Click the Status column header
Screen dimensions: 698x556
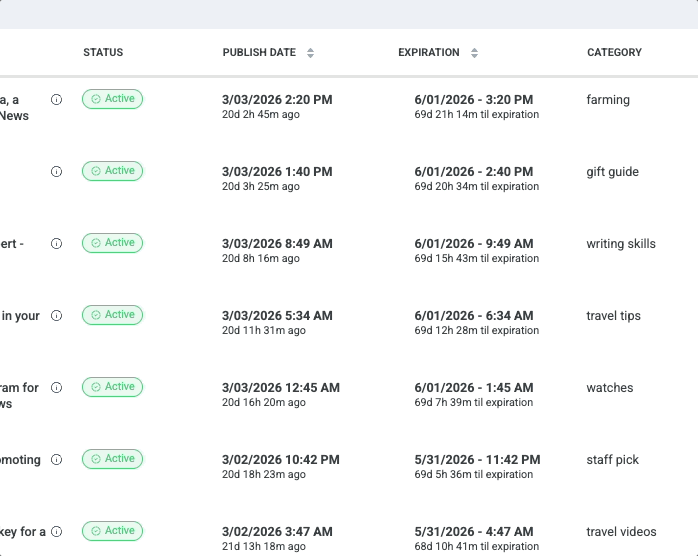pos(103,53)
